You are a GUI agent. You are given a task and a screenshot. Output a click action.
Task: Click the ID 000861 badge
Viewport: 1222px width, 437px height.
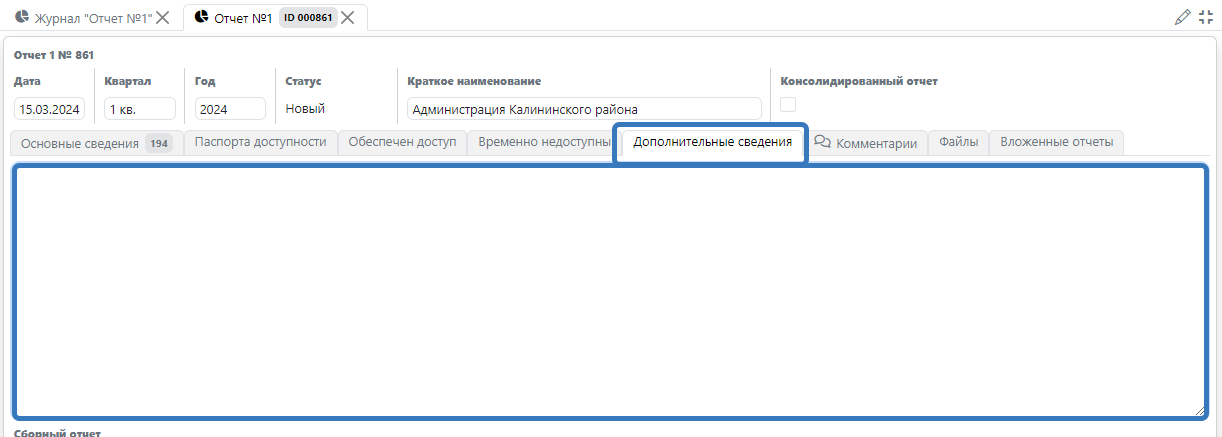[308, 18]
